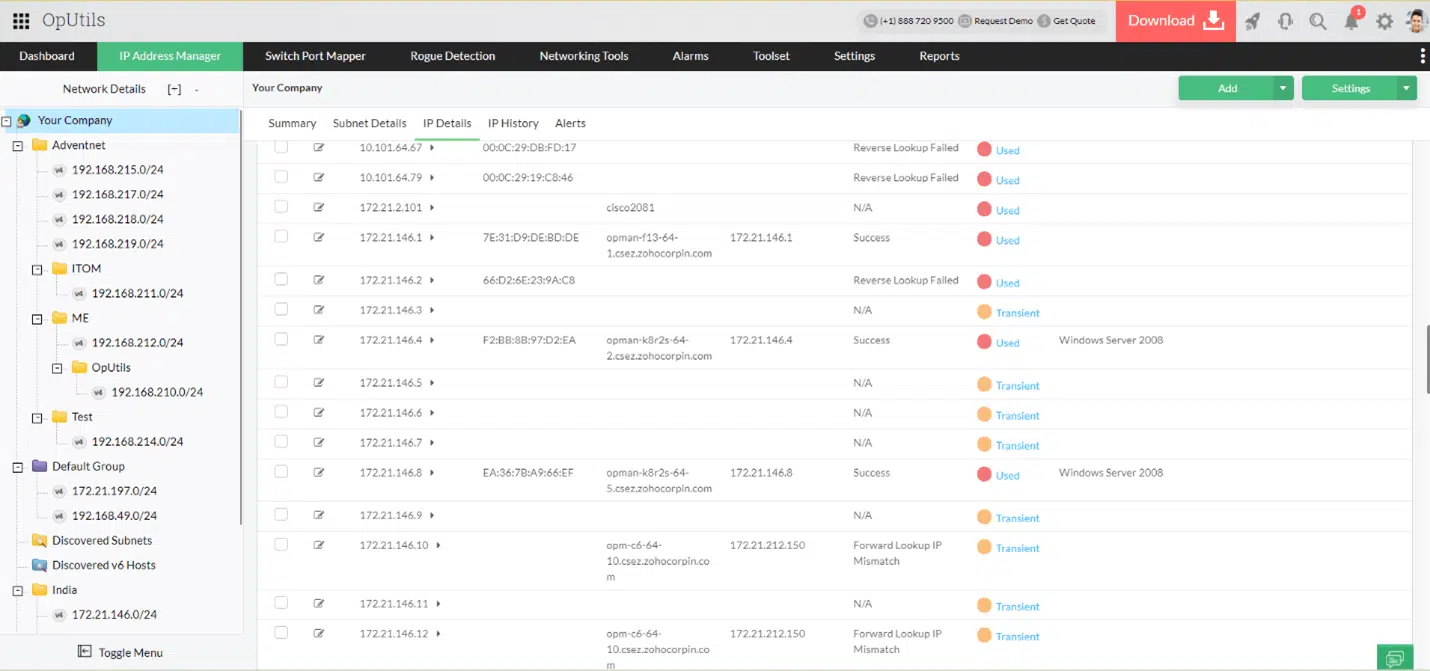This screenshot has height=671, width=1430.
Task: Click the edit icon for 172.21.146.1
Action: pyautogui.click(x=319, y=237)
